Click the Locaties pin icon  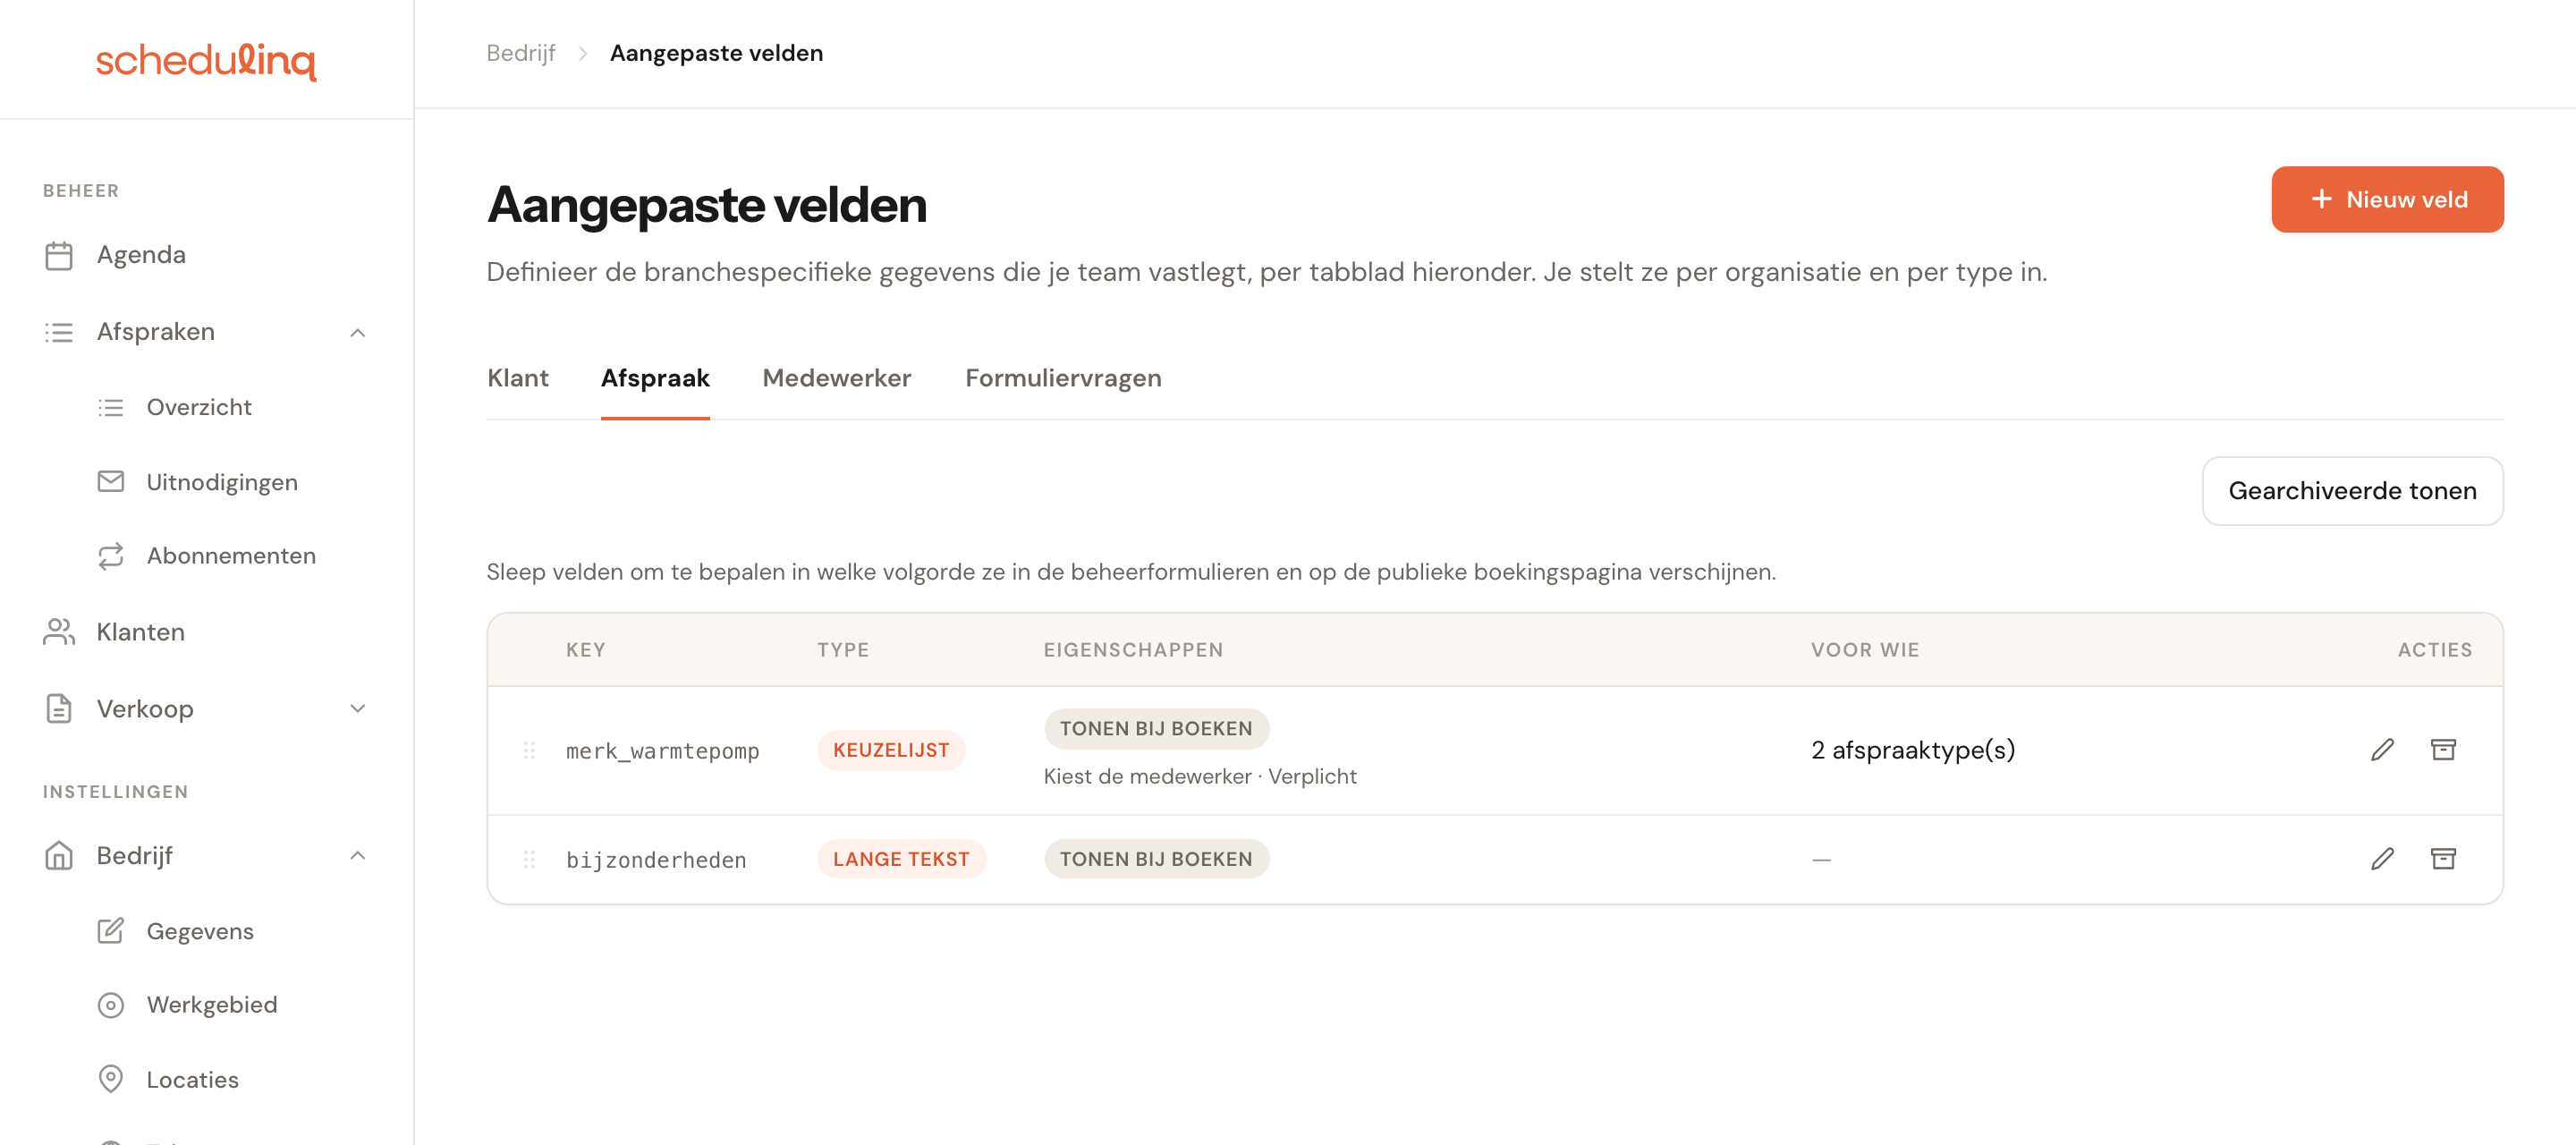(x=111, y=1079)
